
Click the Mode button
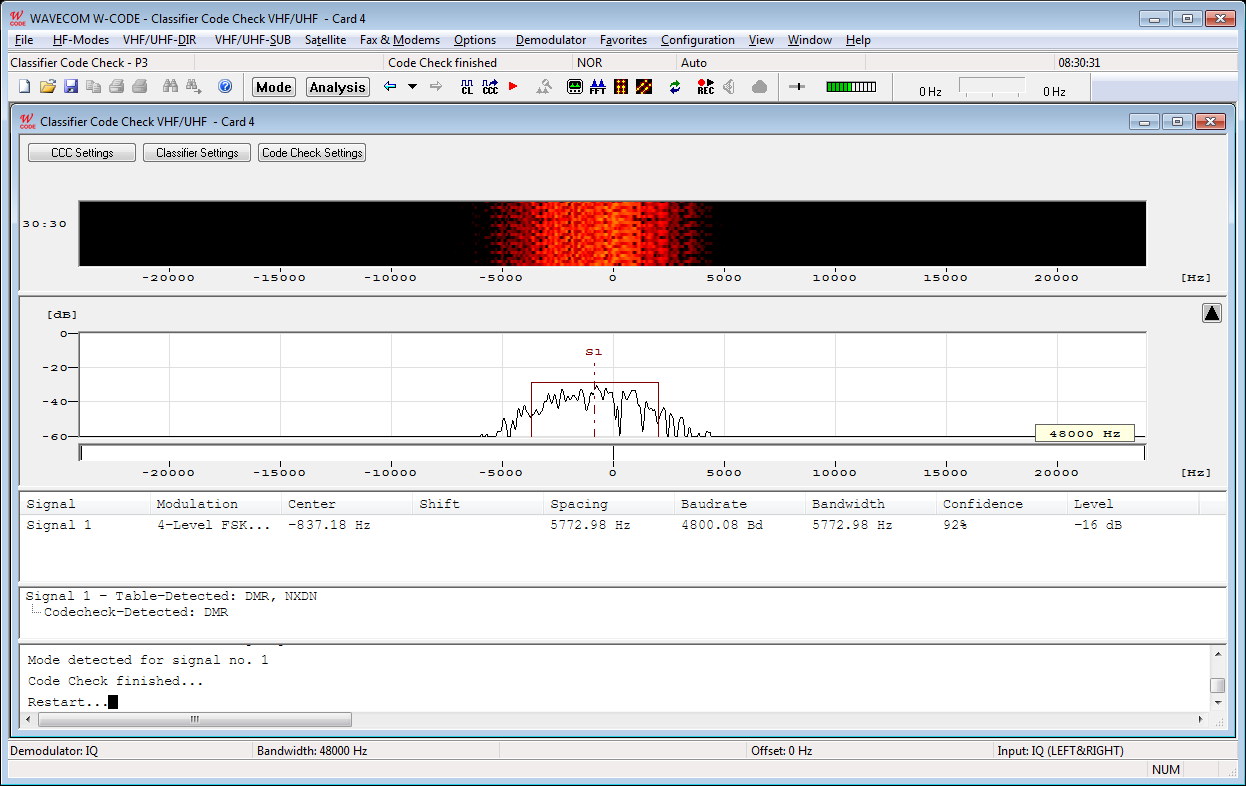point(274,87)
